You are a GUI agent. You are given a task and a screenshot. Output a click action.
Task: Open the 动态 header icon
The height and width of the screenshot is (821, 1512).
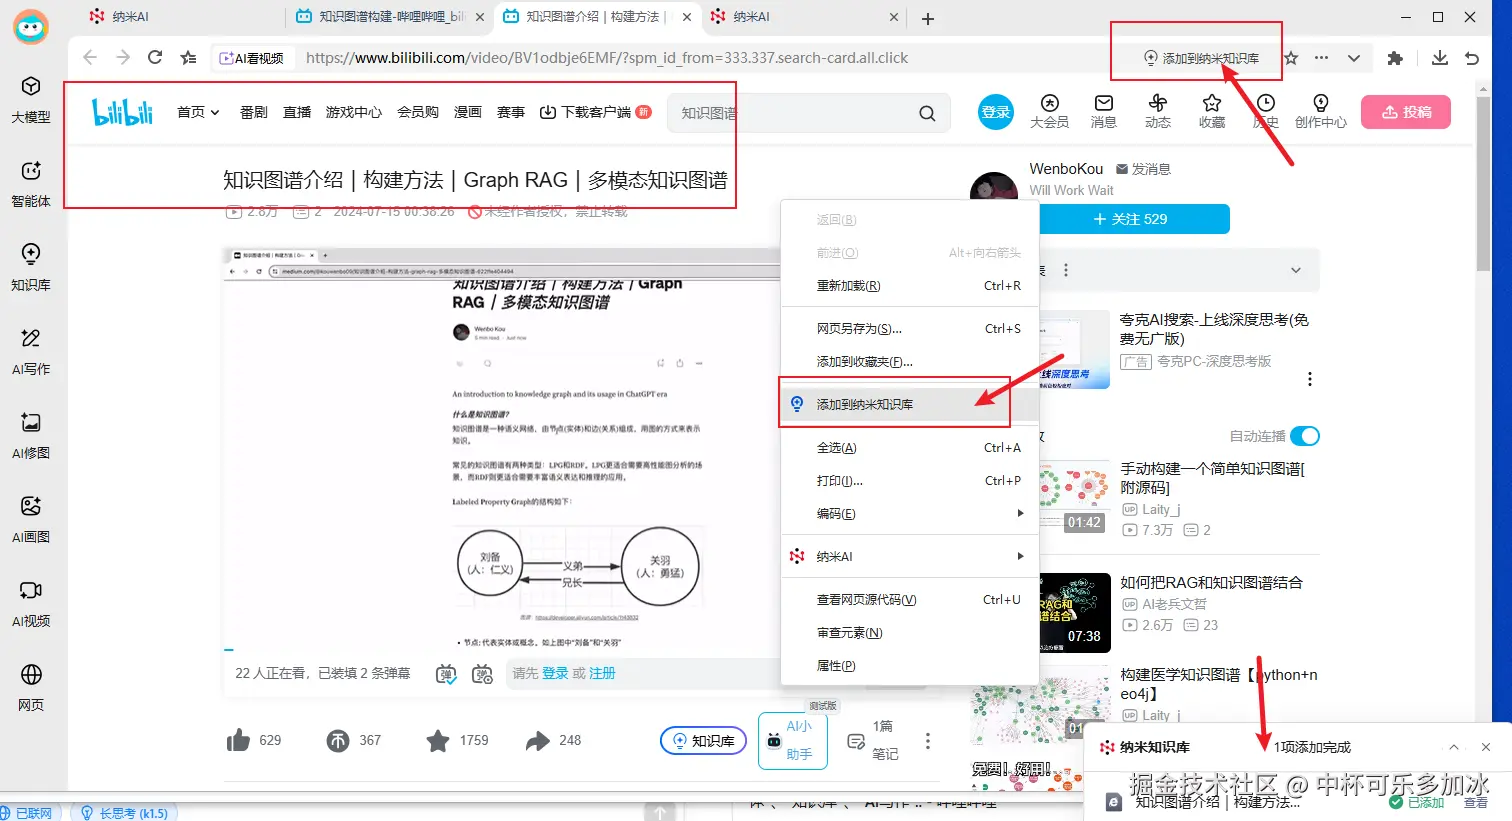pos(1158,111)
